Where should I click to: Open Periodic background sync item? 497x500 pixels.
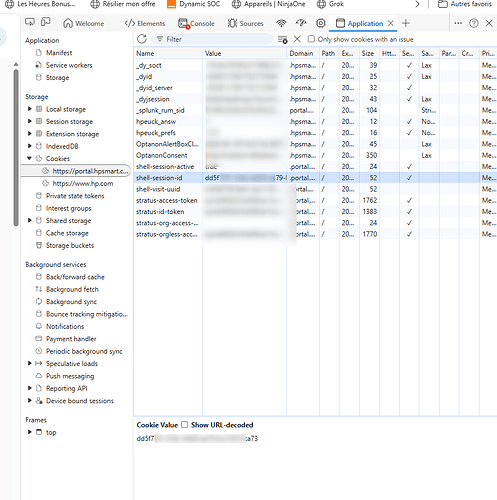point(84,351)
